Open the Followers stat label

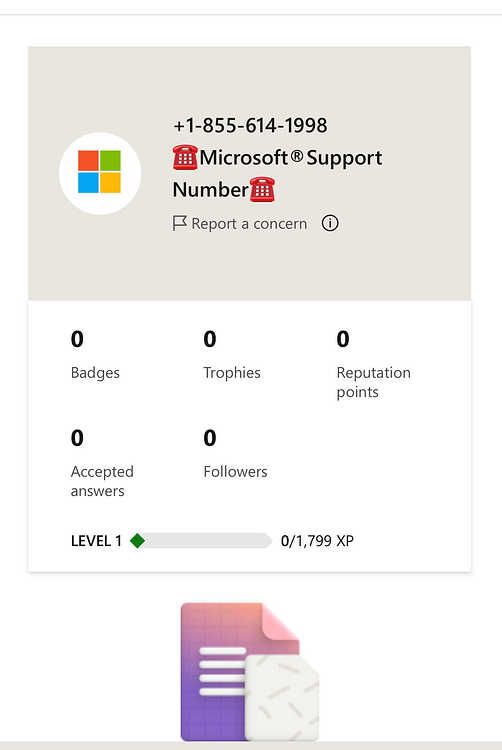(x=235, y=472)
